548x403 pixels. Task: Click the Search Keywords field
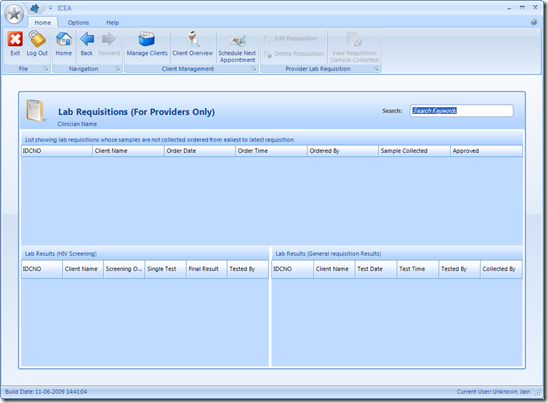[461, 111]
